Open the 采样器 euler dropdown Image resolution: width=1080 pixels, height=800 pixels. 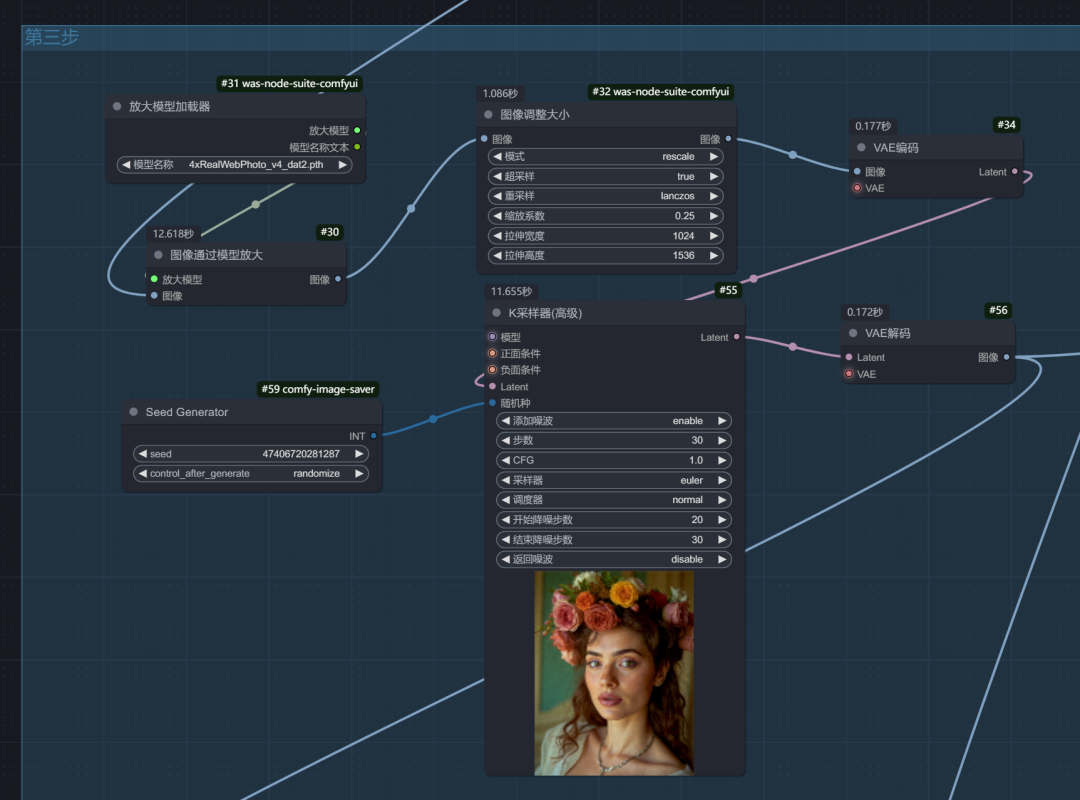(692, 480)
